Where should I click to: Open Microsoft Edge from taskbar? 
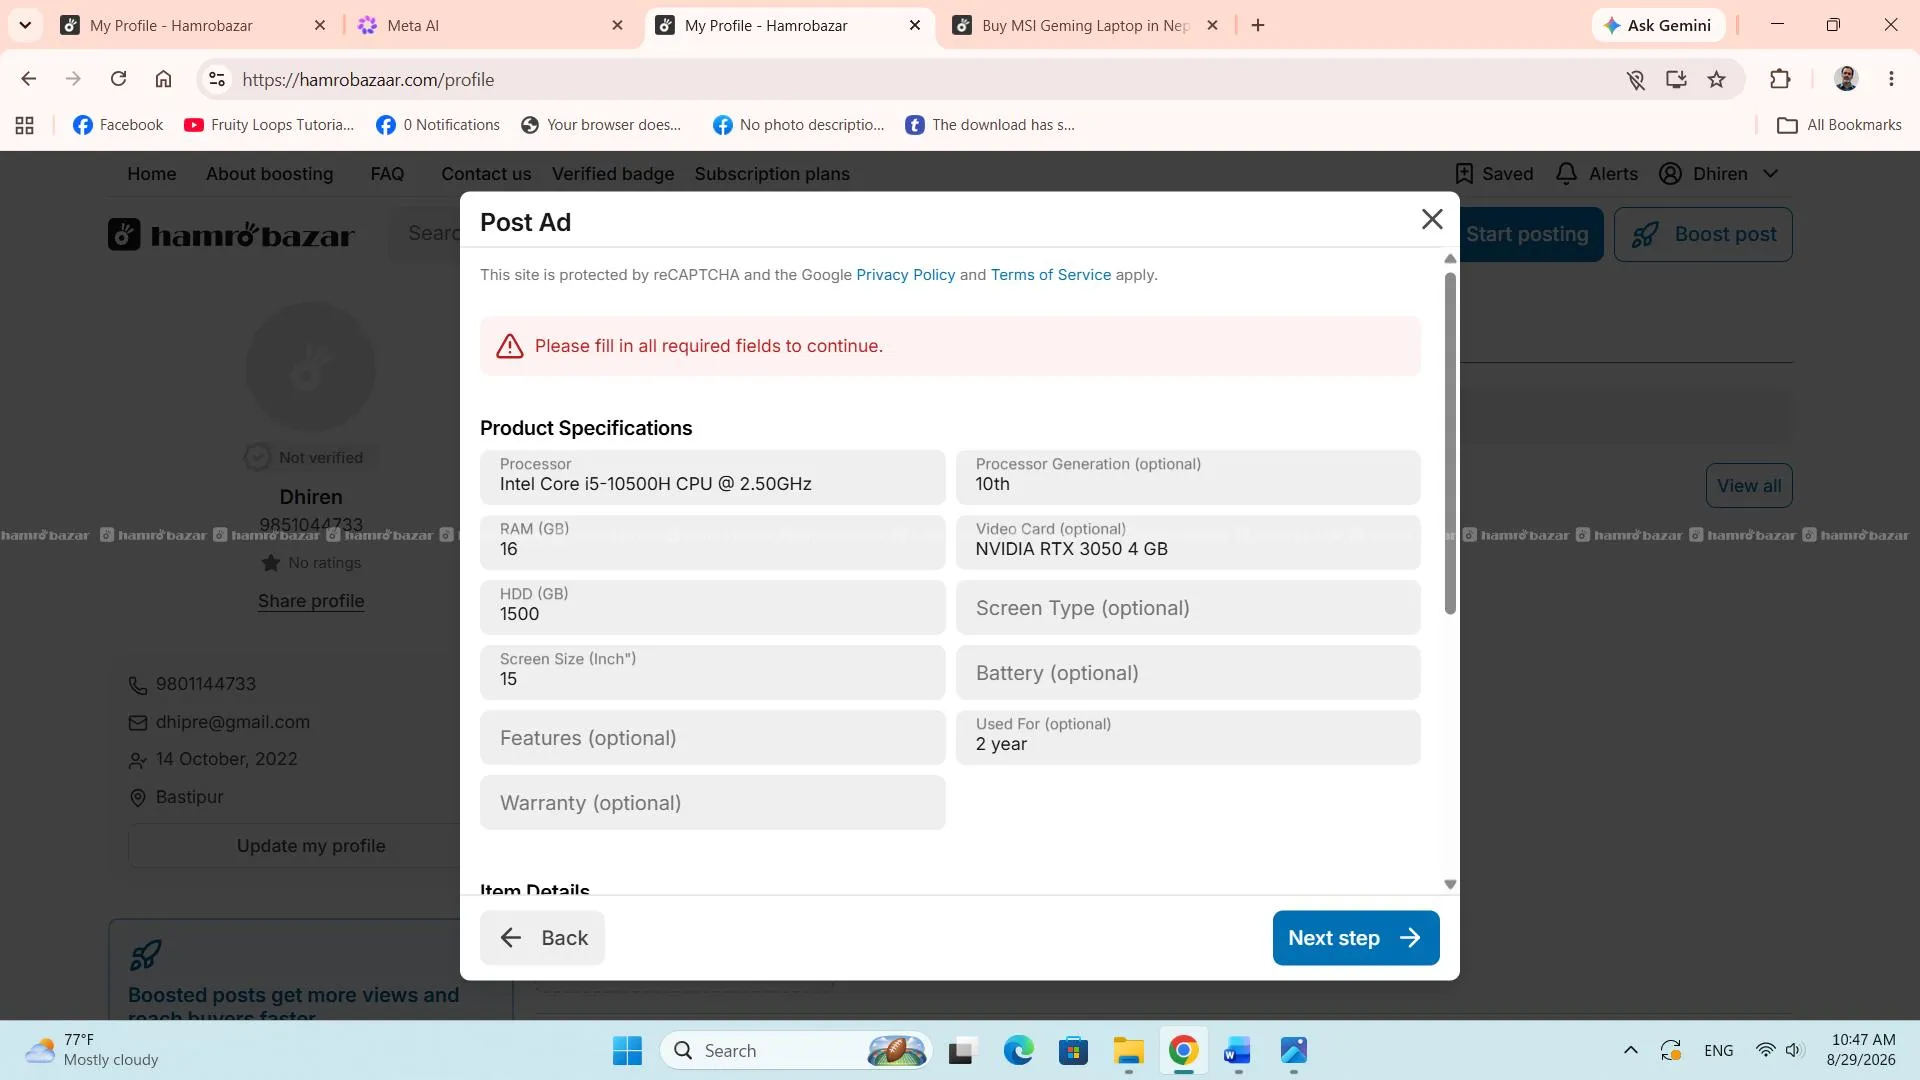click(x=1018, y=1051)
